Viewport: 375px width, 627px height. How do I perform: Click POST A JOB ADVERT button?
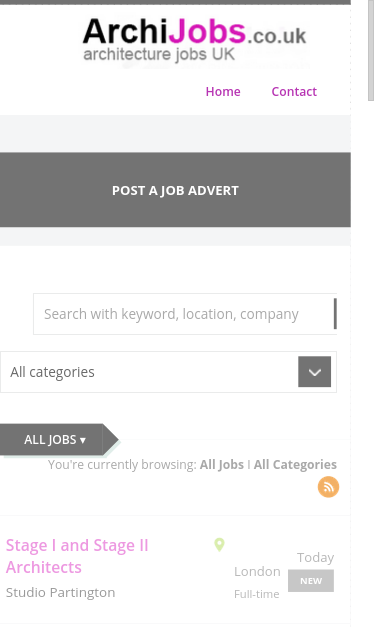tap(175, 190)
